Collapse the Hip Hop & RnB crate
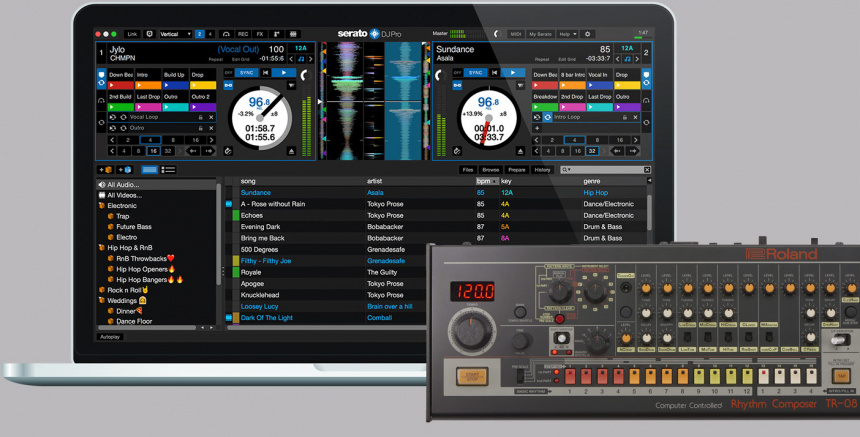The height and width of the screenshot is (437, 860). tap(101, 247)
